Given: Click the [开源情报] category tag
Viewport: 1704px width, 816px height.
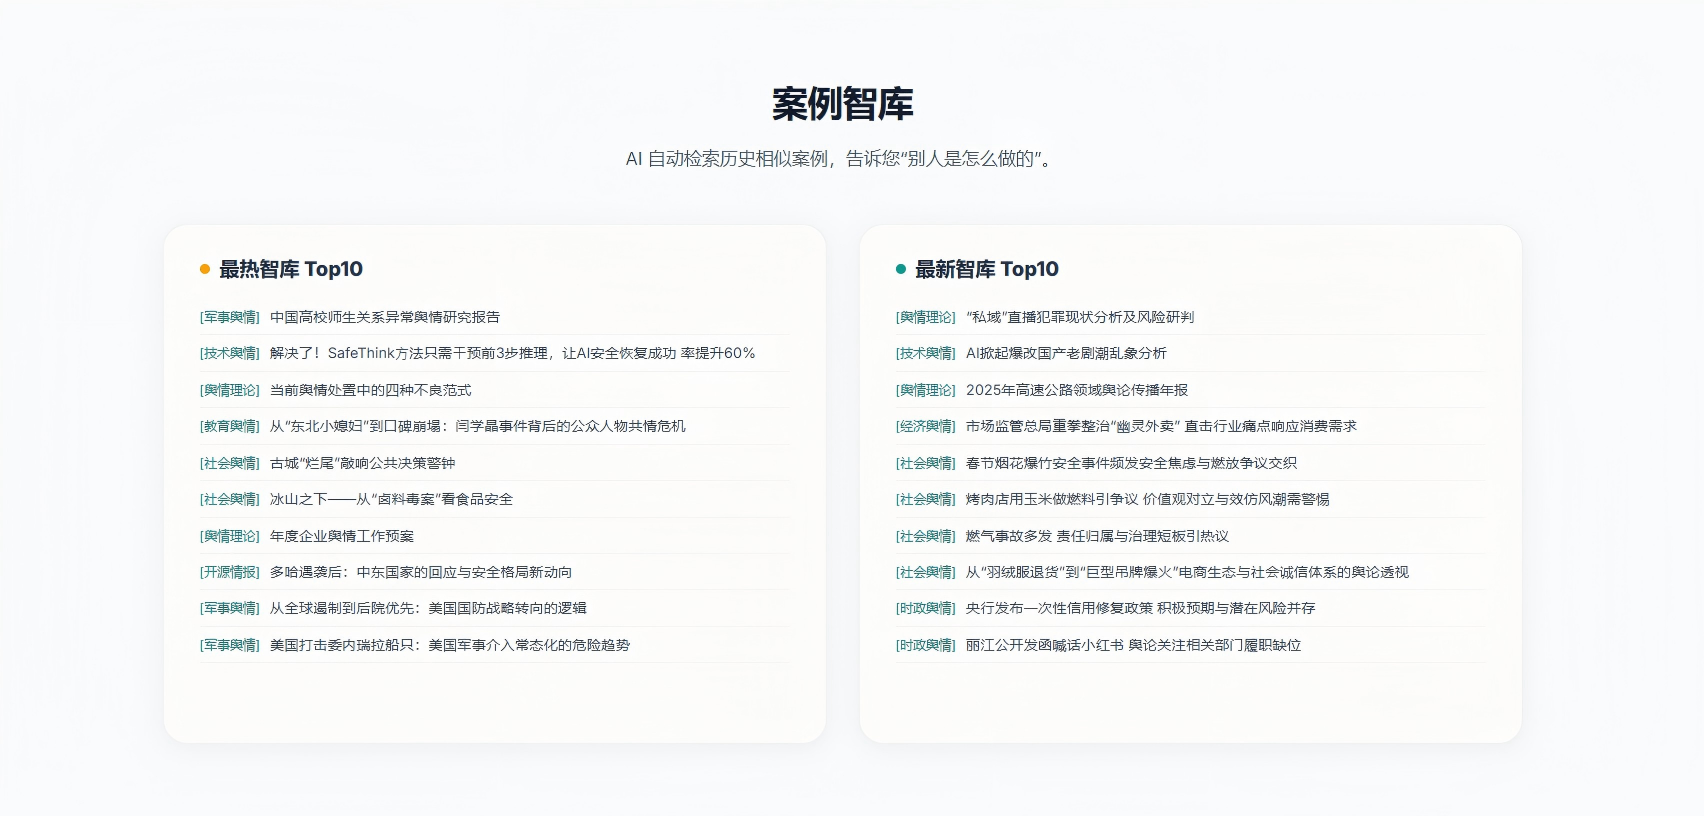Looking at the screenshot, I should 230,572.
